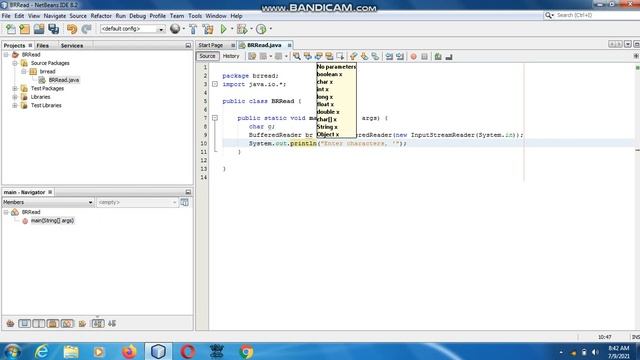Image resolution: width=640 pixels, height=360 pixels.
Task: Collapse the Source Packages tree node
Action: tap(15, 63)
